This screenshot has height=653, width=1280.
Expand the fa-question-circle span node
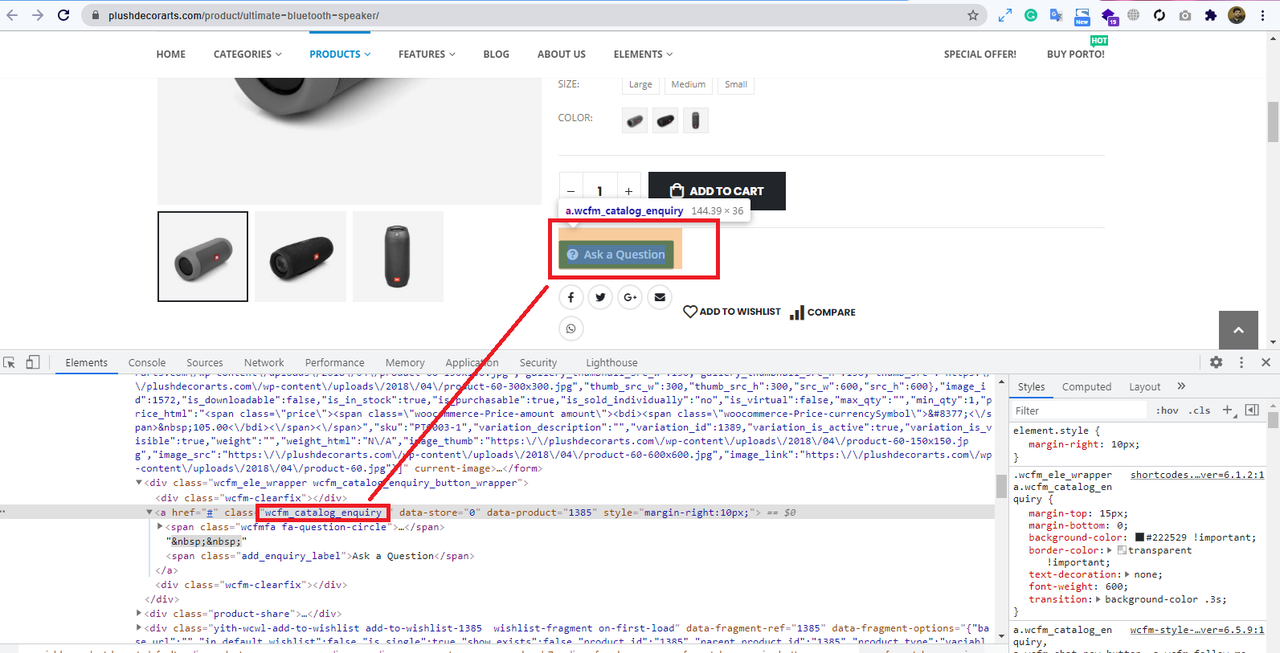pos(162,526)
